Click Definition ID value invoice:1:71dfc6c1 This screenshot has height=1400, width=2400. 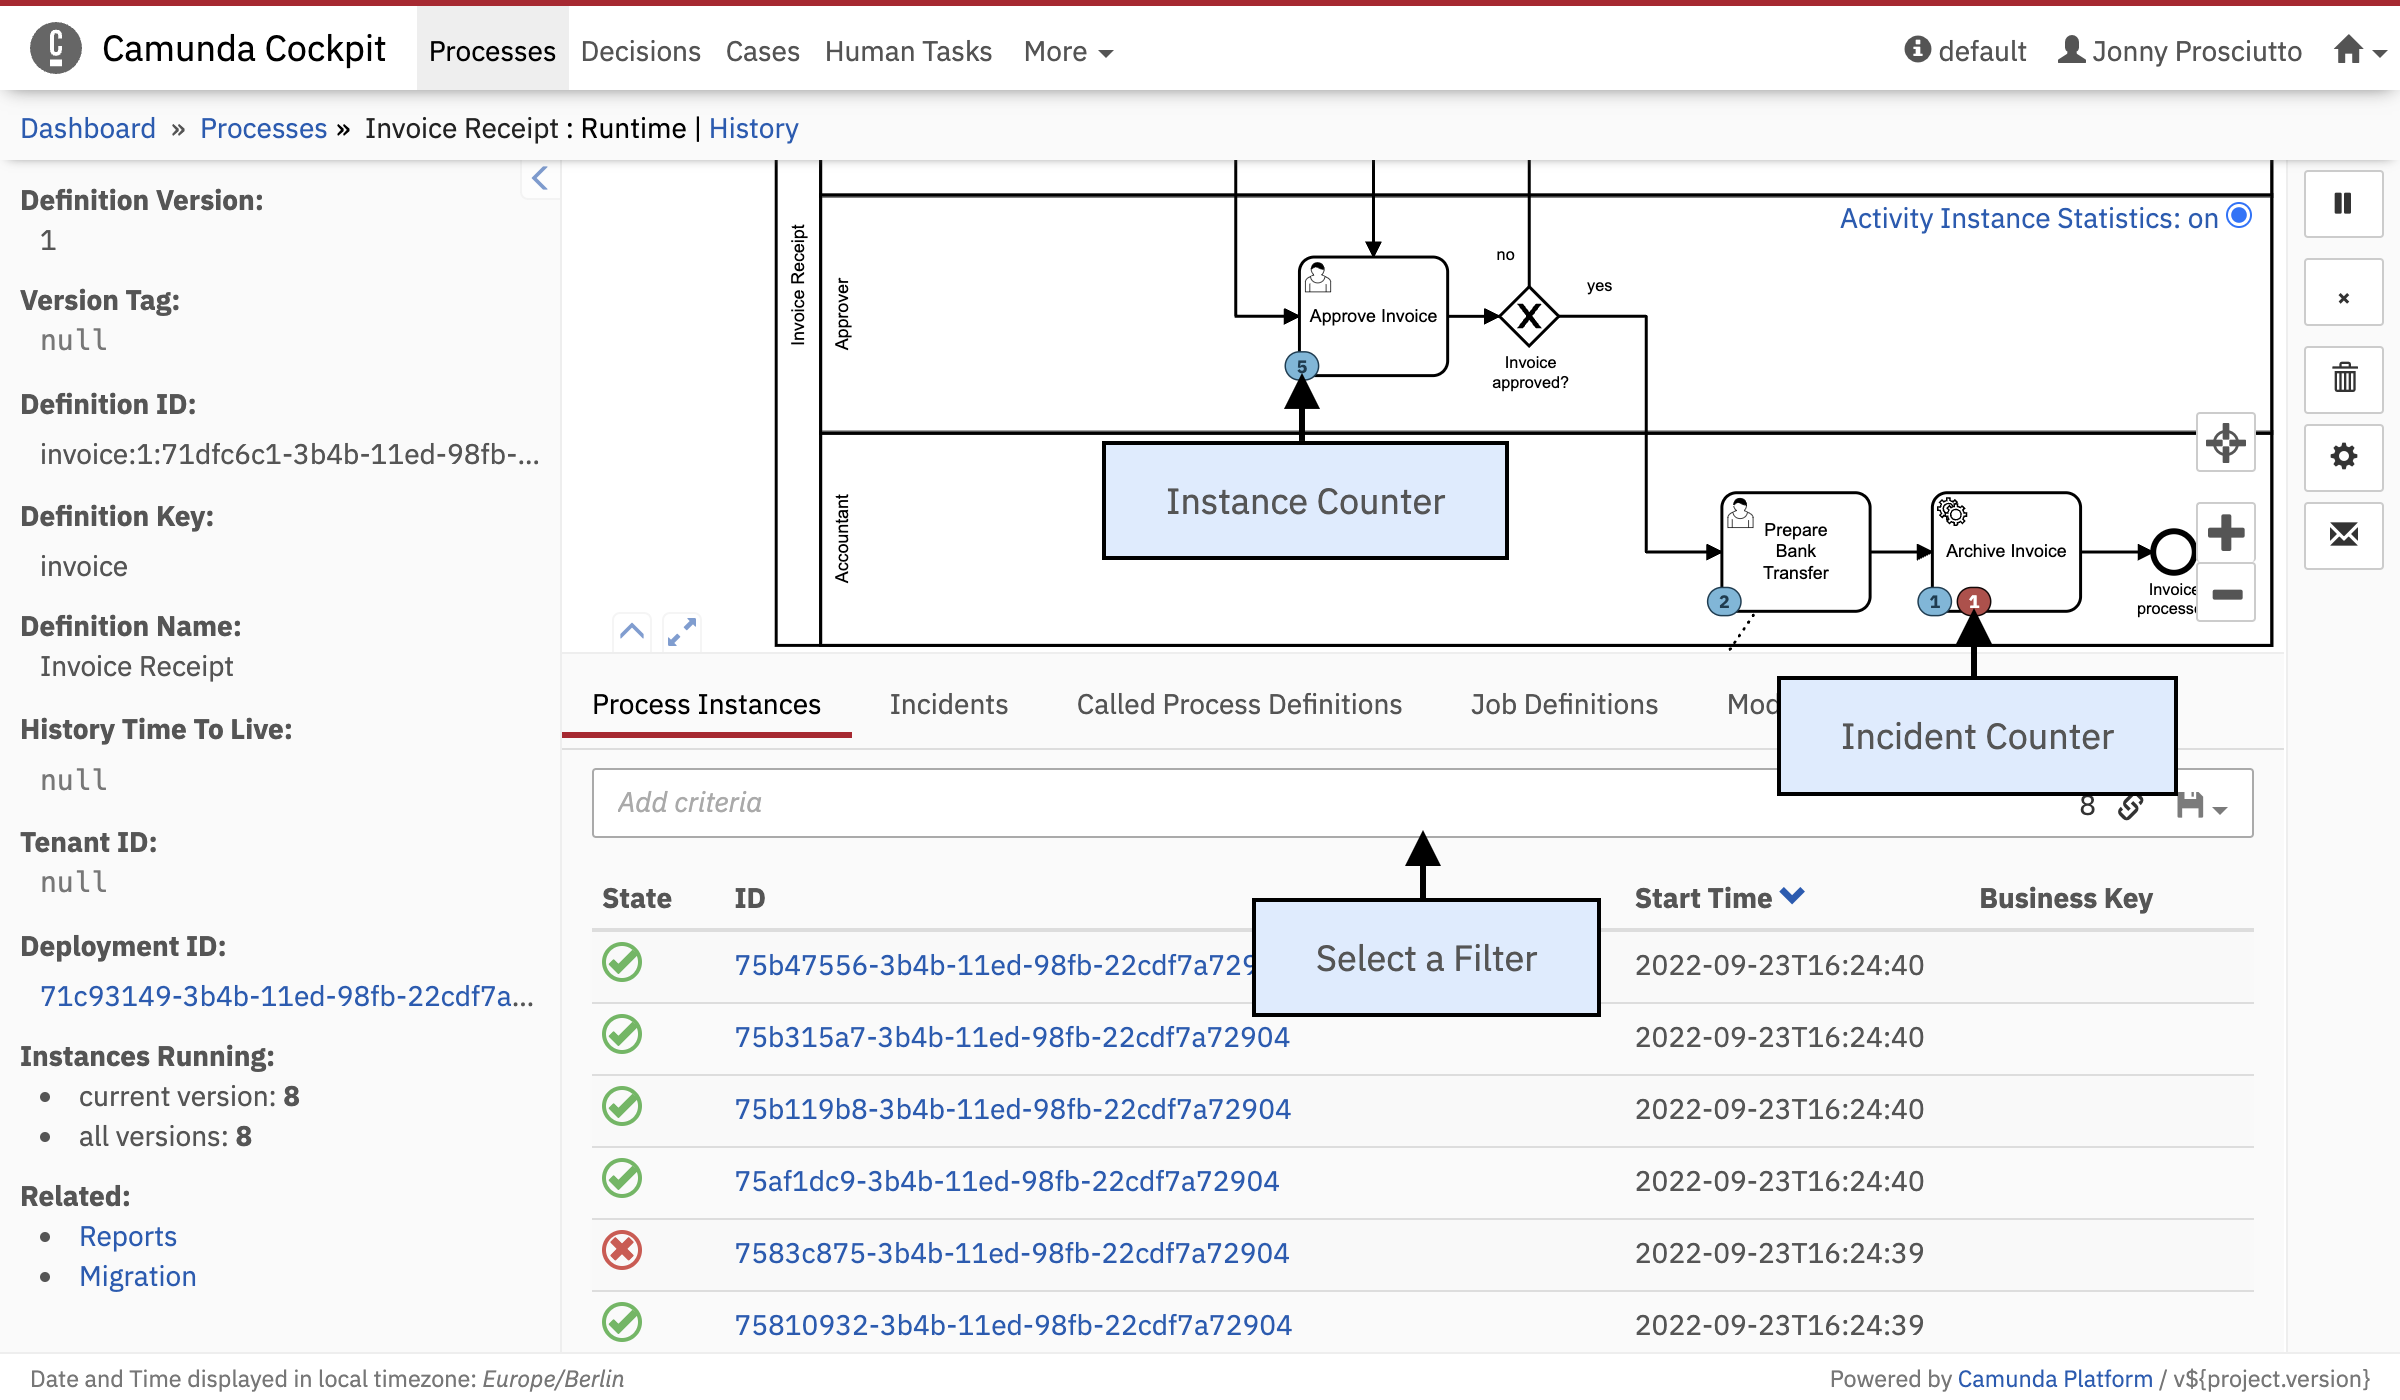[x=290, y=455]
